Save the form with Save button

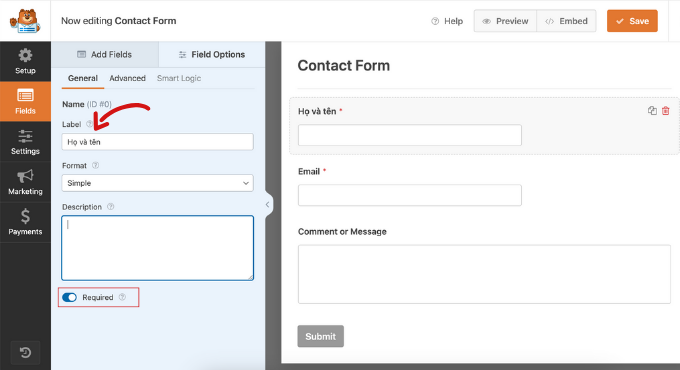point(632,21)
